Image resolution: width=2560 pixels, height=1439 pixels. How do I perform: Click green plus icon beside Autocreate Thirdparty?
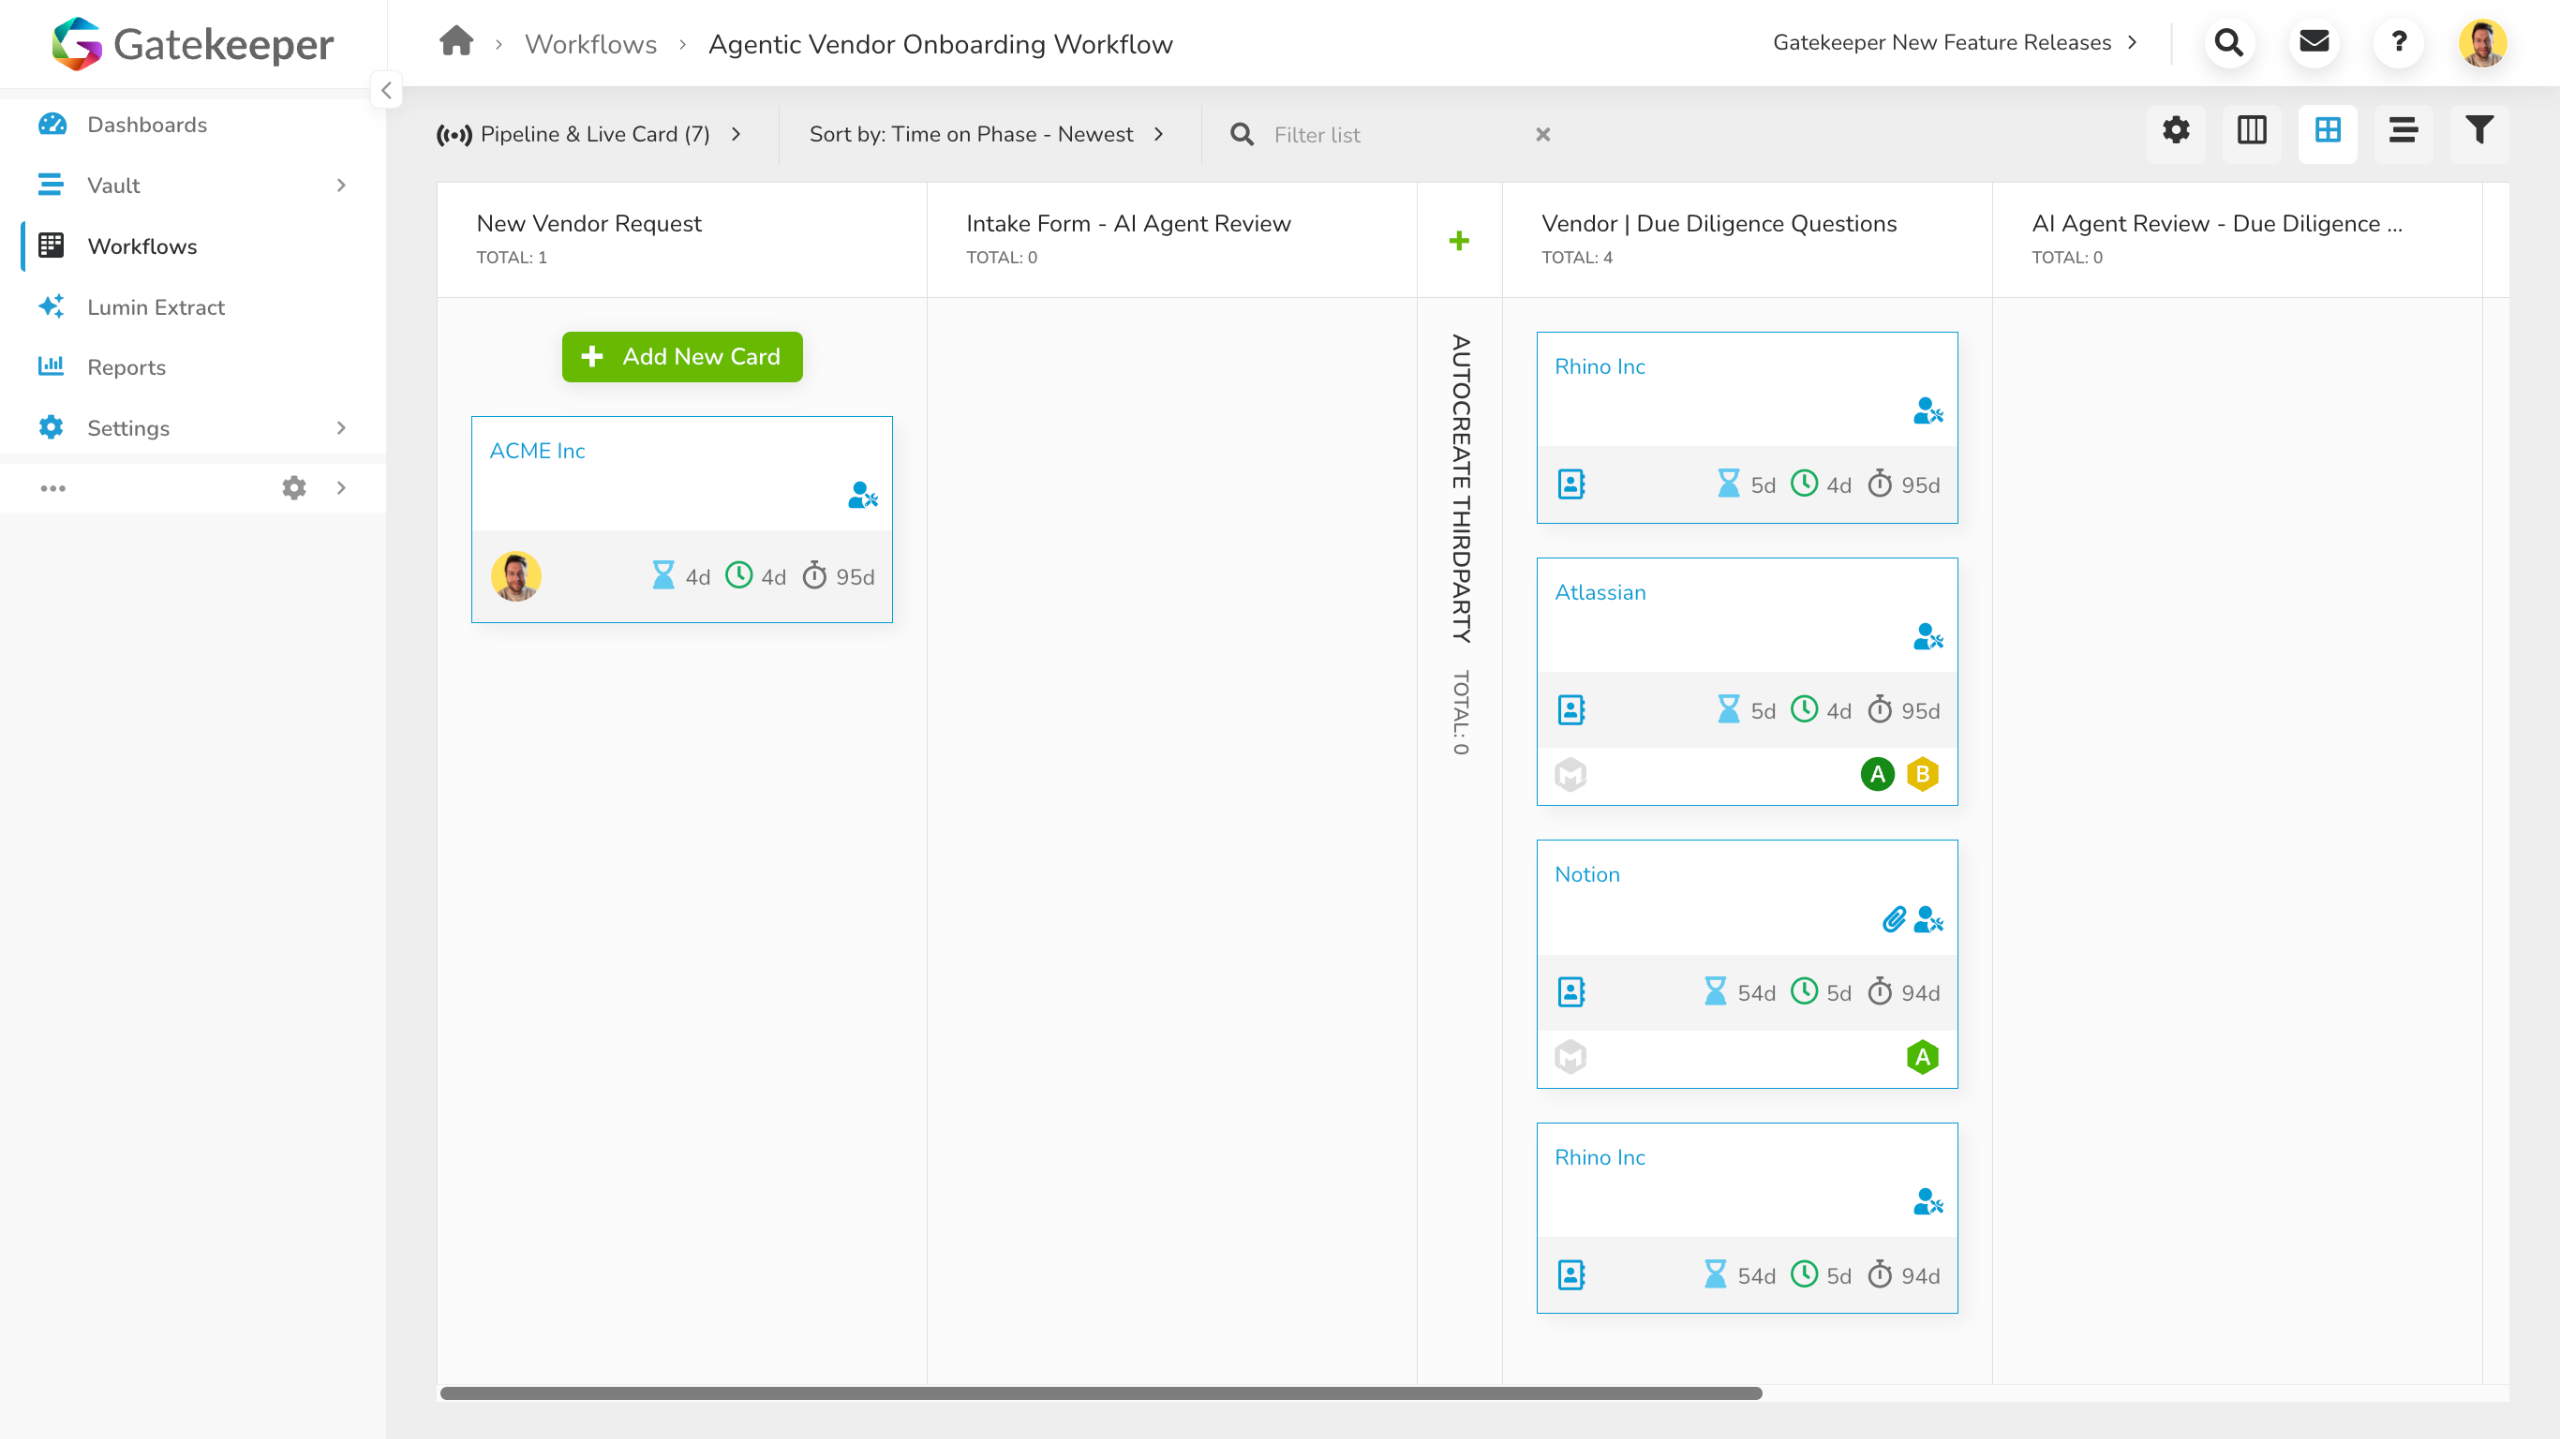pos(1459,241)
